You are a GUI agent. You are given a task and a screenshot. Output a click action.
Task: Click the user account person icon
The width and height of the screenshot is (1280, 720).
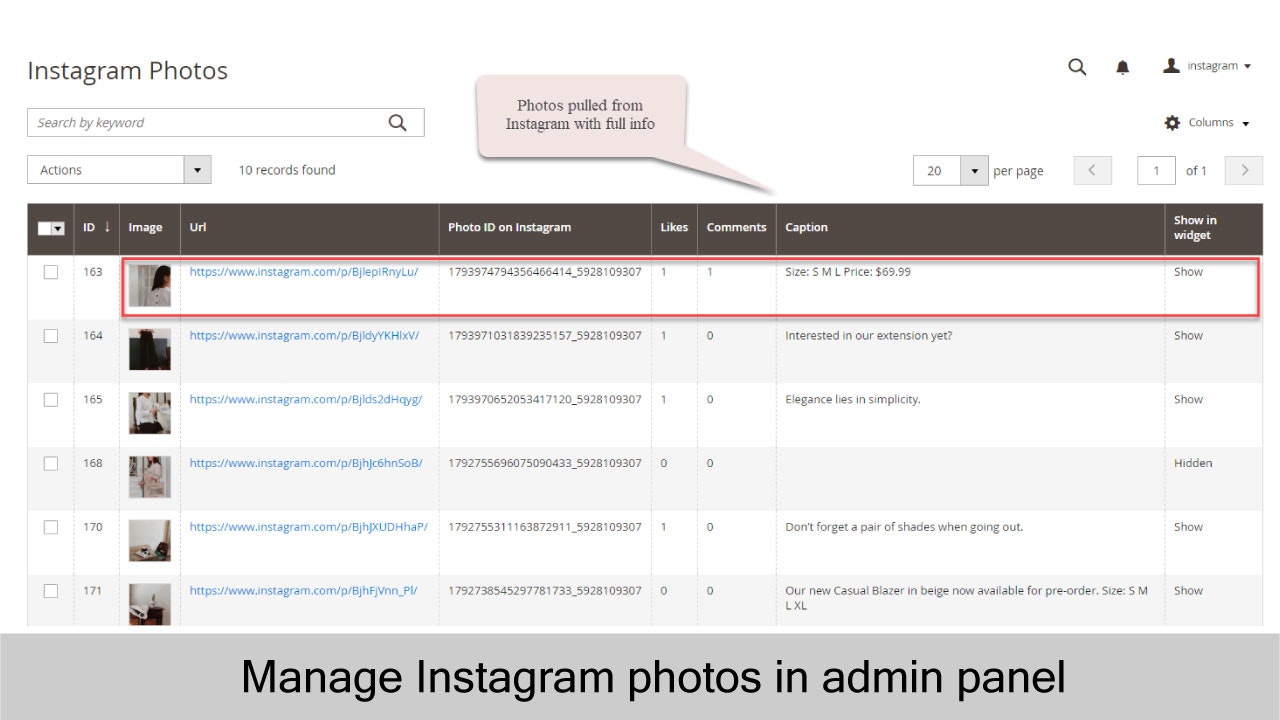(x=1171, y=65)
